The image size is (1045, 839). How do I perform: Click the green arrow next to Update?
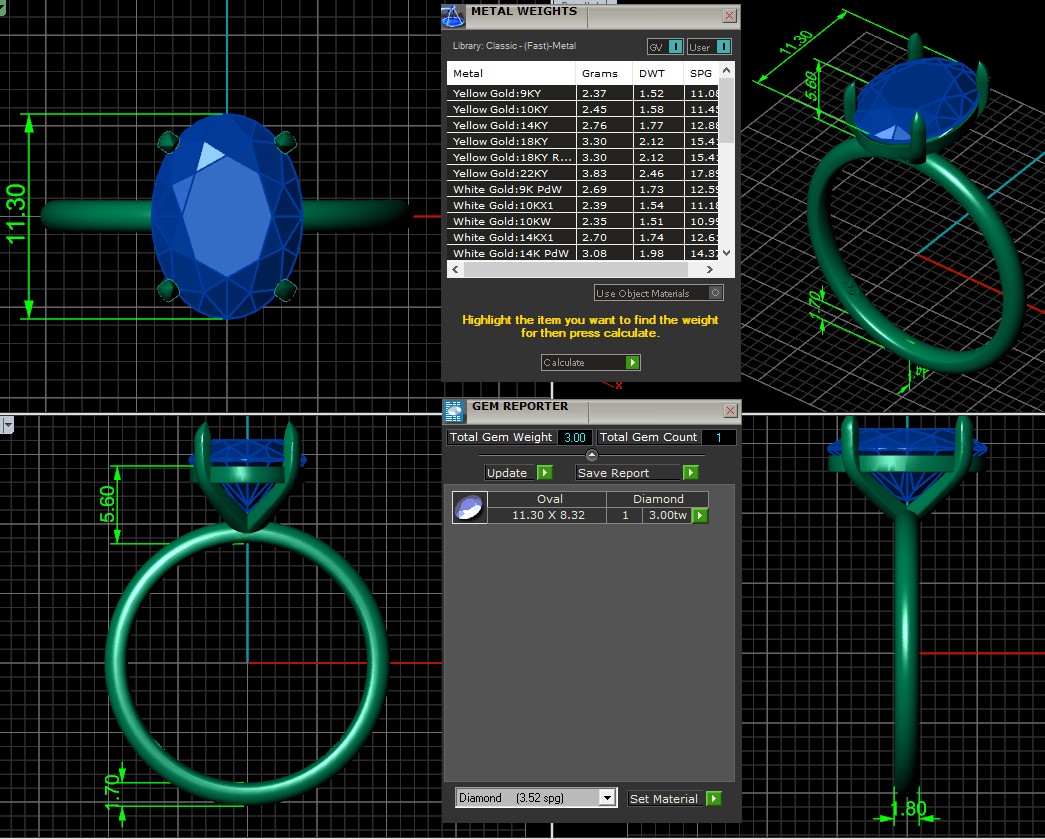tap(545, 473)
